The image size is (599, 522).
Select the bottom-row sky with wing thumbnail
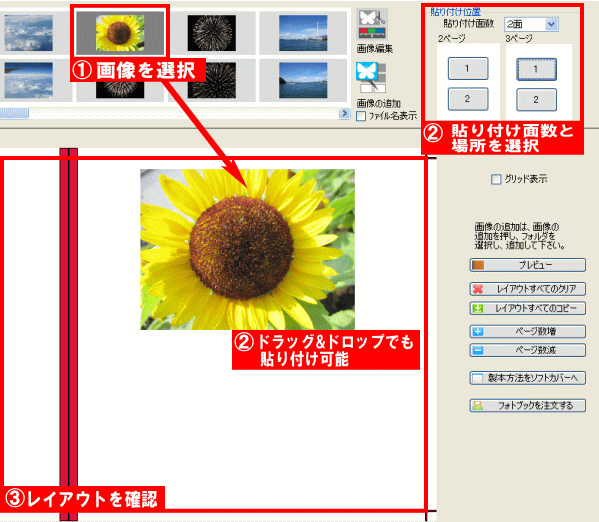click(x=28, y=80)
